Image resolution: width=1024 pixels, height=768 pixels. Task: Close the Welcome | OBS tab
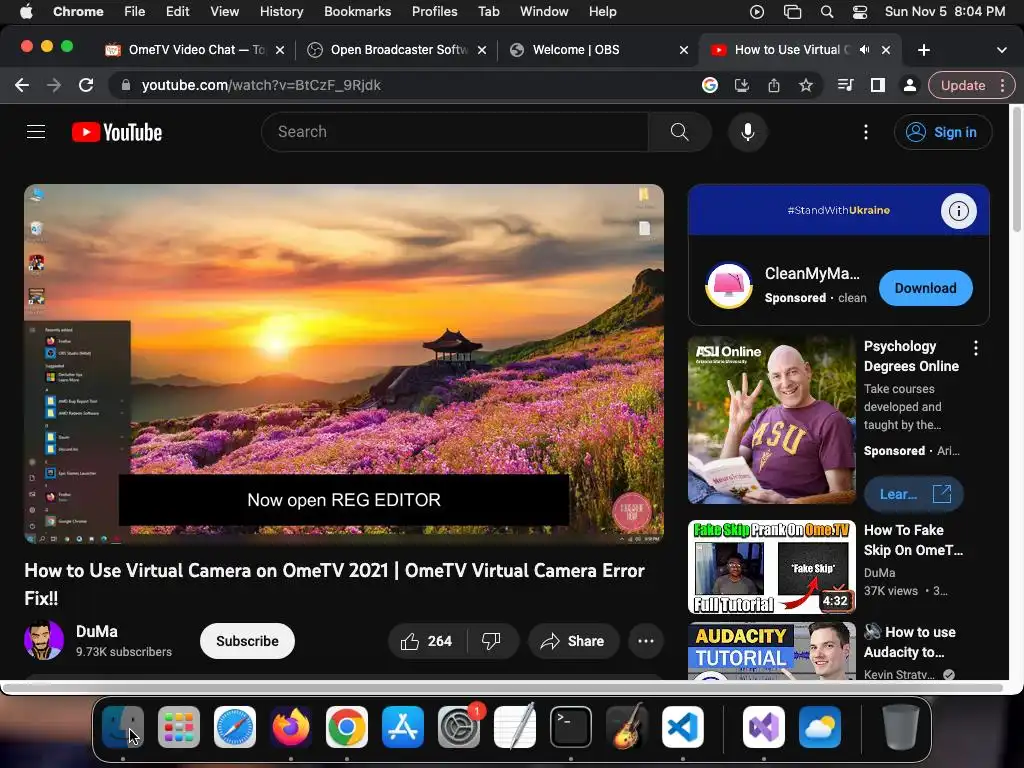pos(684,50)
